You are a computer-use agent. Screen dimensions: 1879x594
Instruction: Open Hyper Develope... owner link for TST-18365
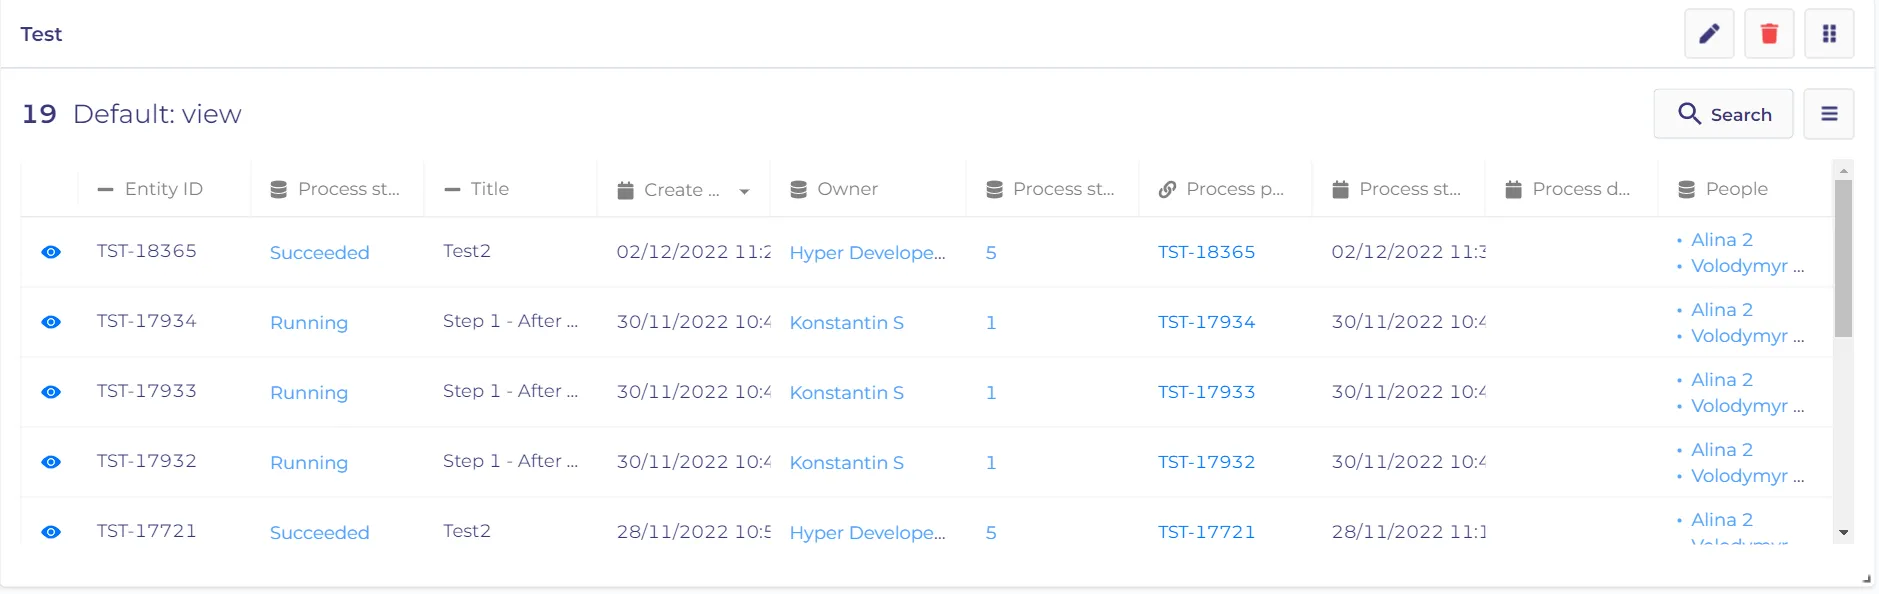[x=868, y=253]
